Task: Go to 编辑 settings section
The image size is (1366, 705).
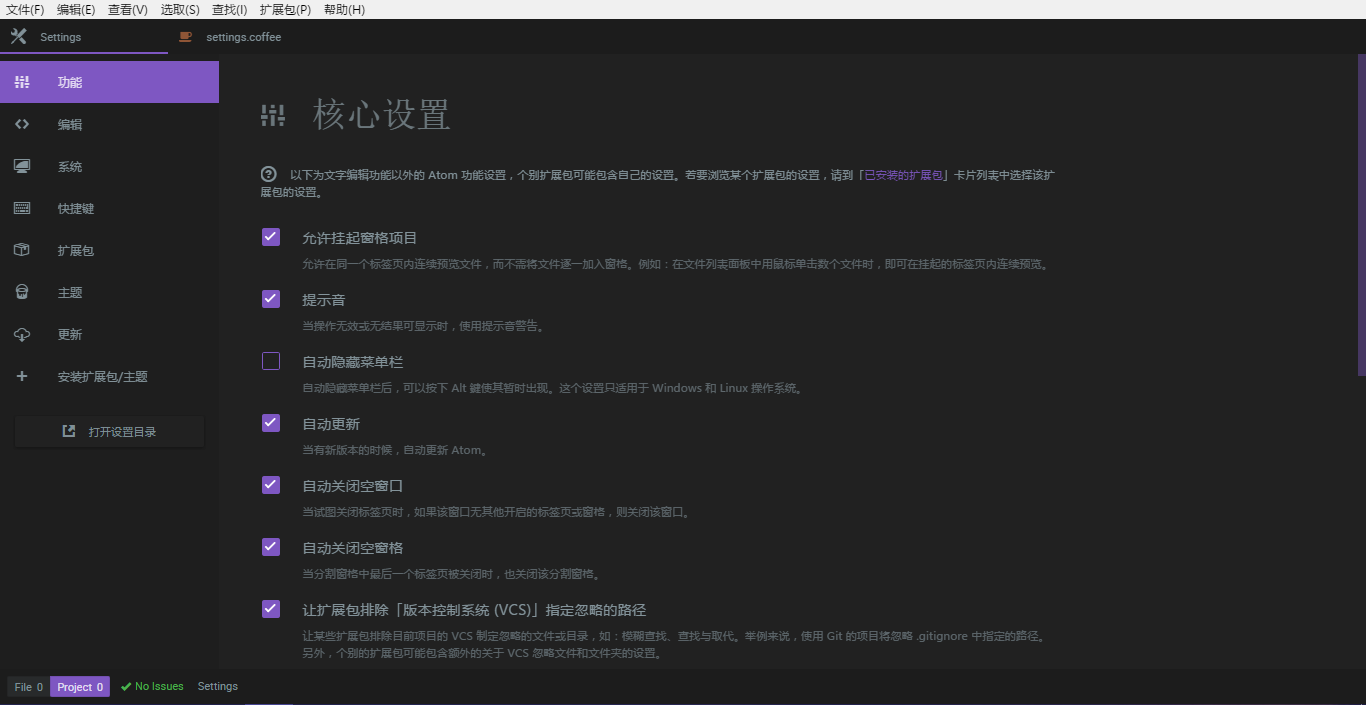Action: [x=109, y=124]
